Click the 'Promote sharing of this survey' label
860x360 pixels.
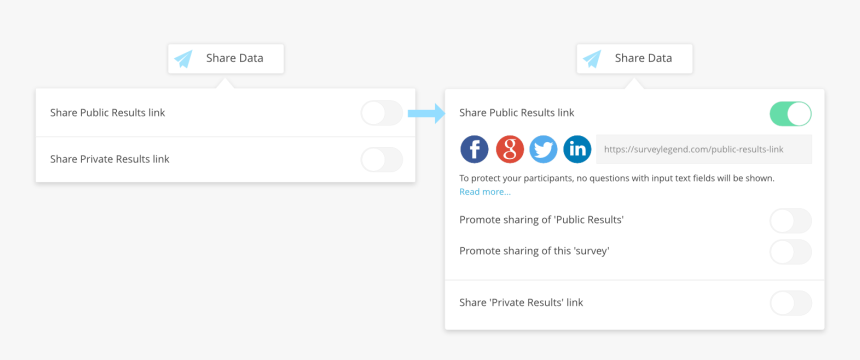pos(535,251)
